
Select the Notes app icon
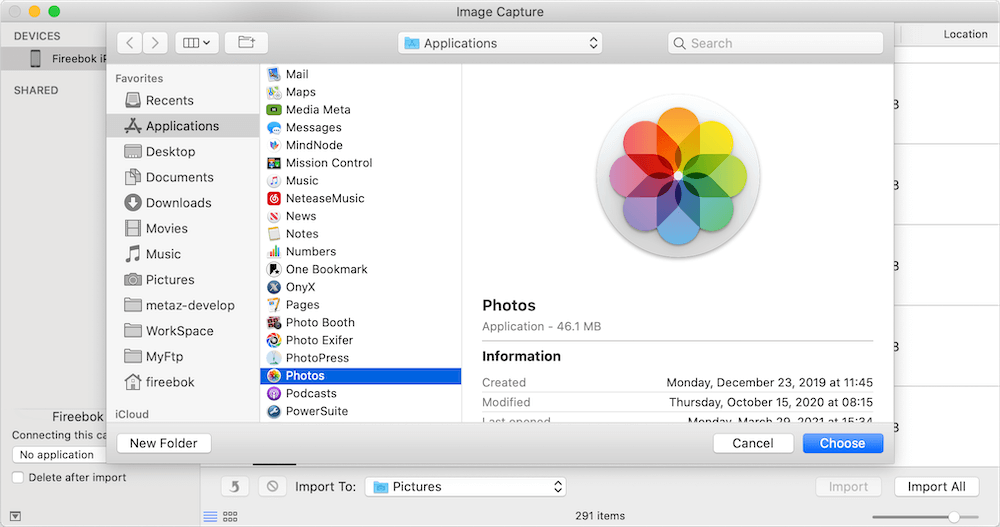click(274, 234)
